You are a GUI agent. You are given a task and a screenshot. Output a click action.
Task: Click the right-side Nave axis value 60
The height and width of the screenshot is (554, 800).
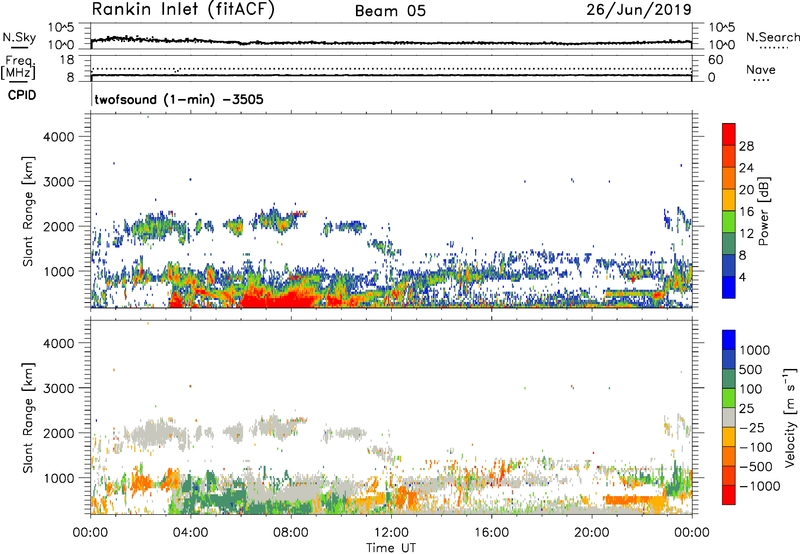[716, 60]
